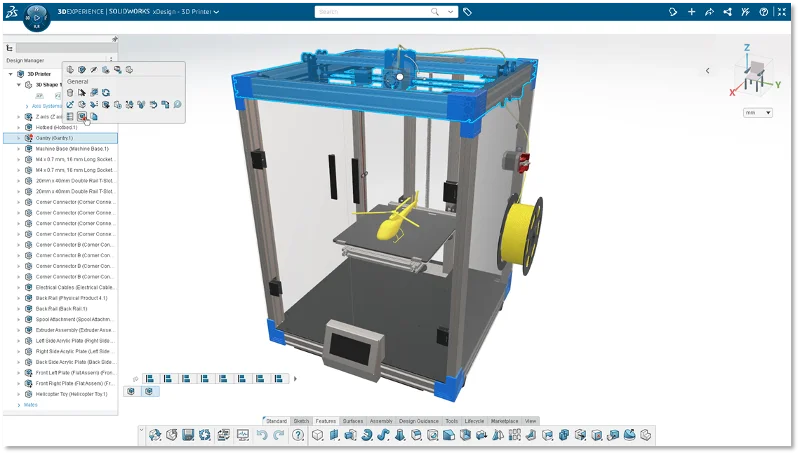The image size is (800, 455).
Task: Click the Save icon in bottom toolbar
Action: click(x=187, y=435)
